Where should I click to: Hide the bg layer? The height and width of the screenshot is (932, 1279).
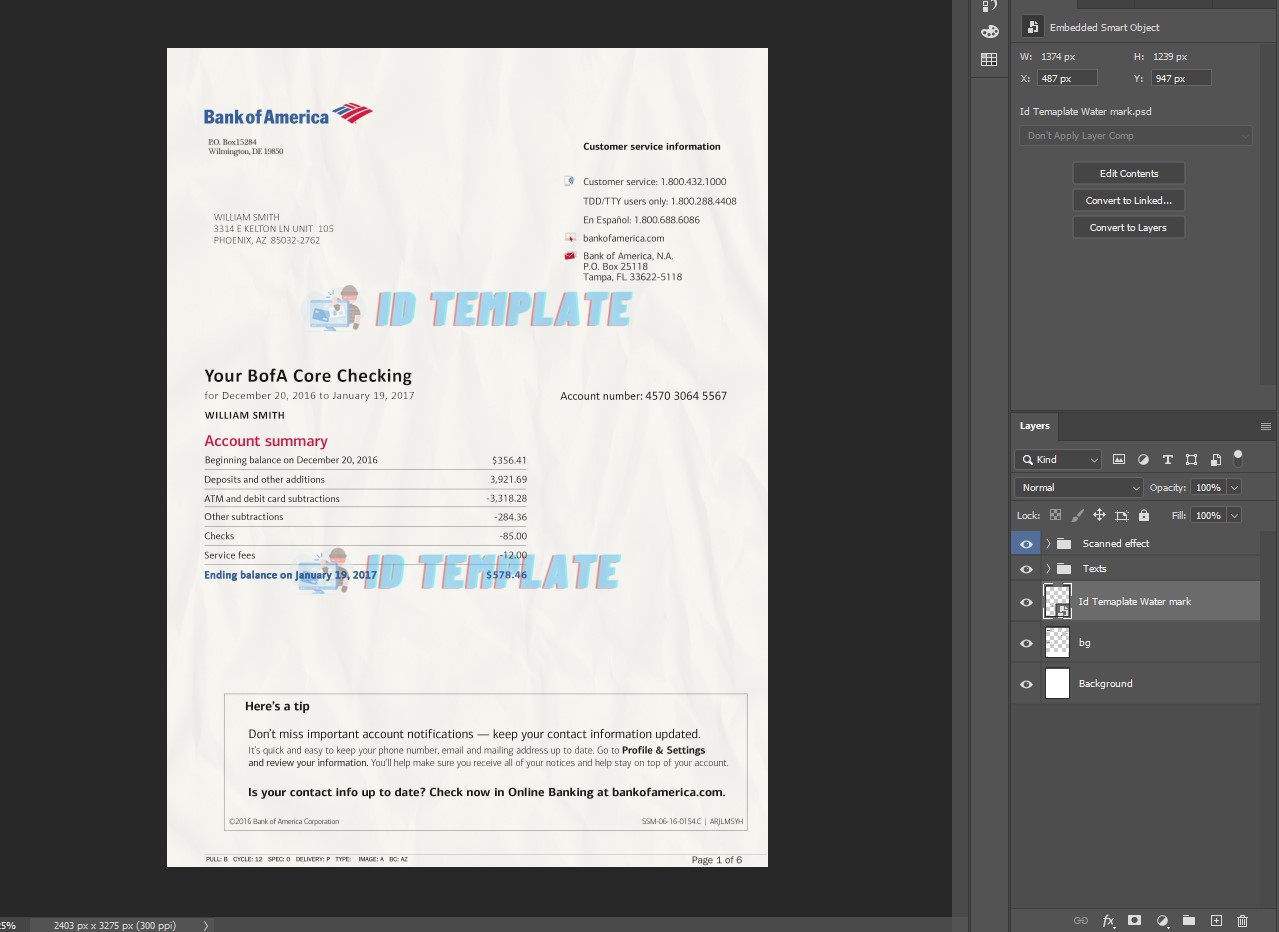click(1026, 643)
